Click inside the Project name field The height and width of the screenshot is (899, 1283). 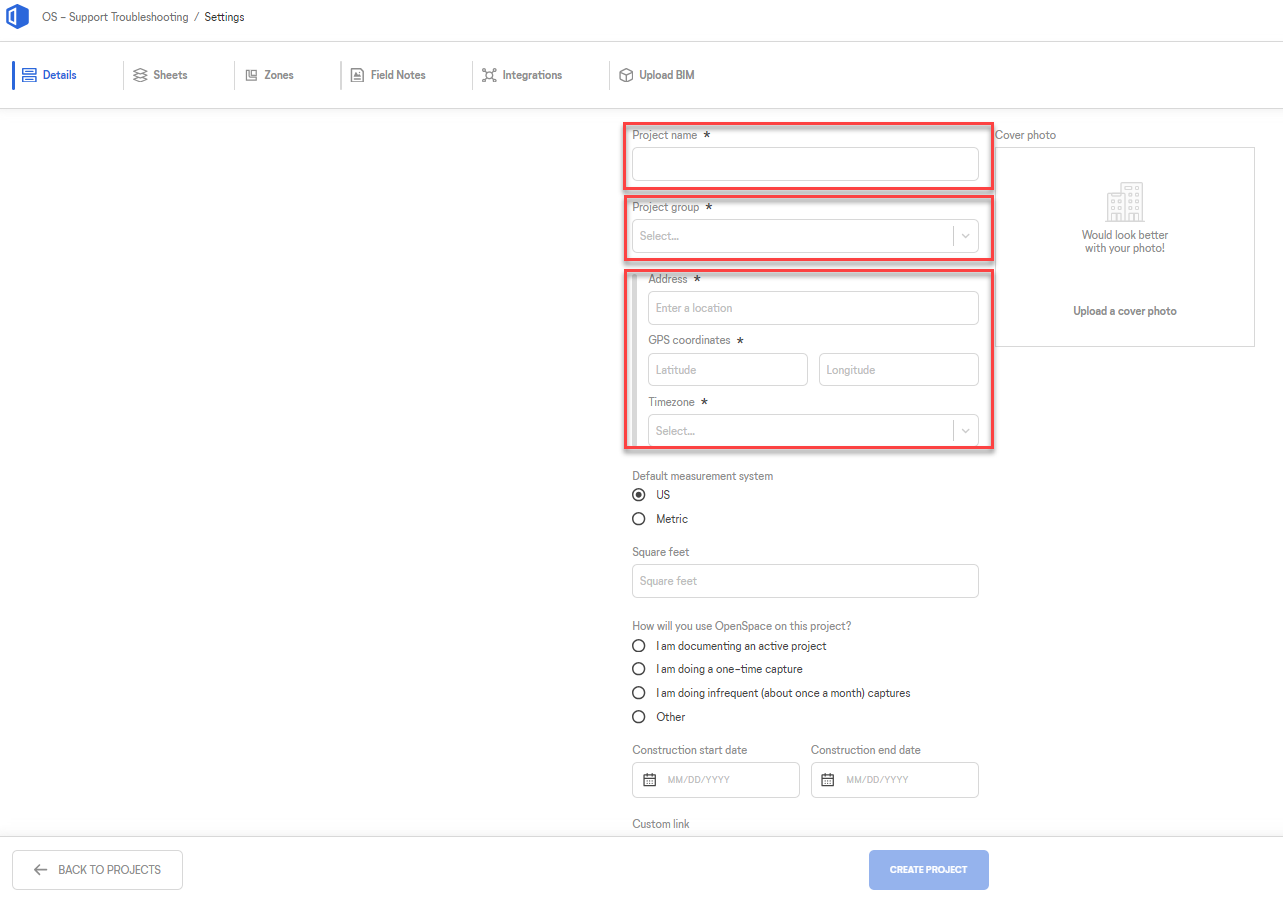tap(805, 164)
